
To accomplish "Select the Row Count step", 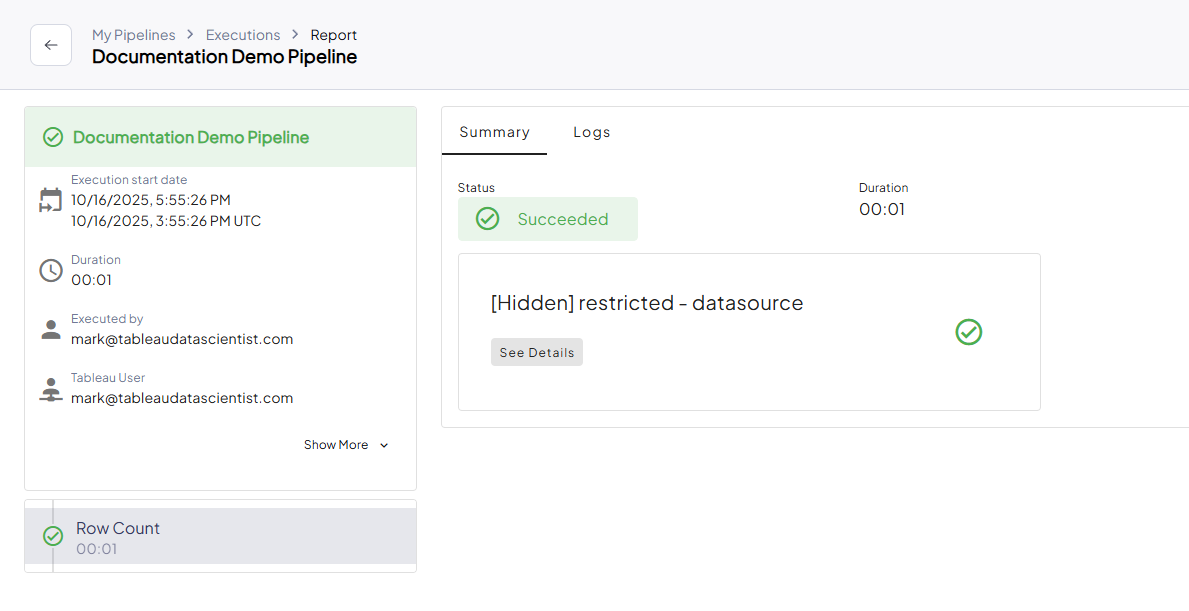I will (221, 536).
